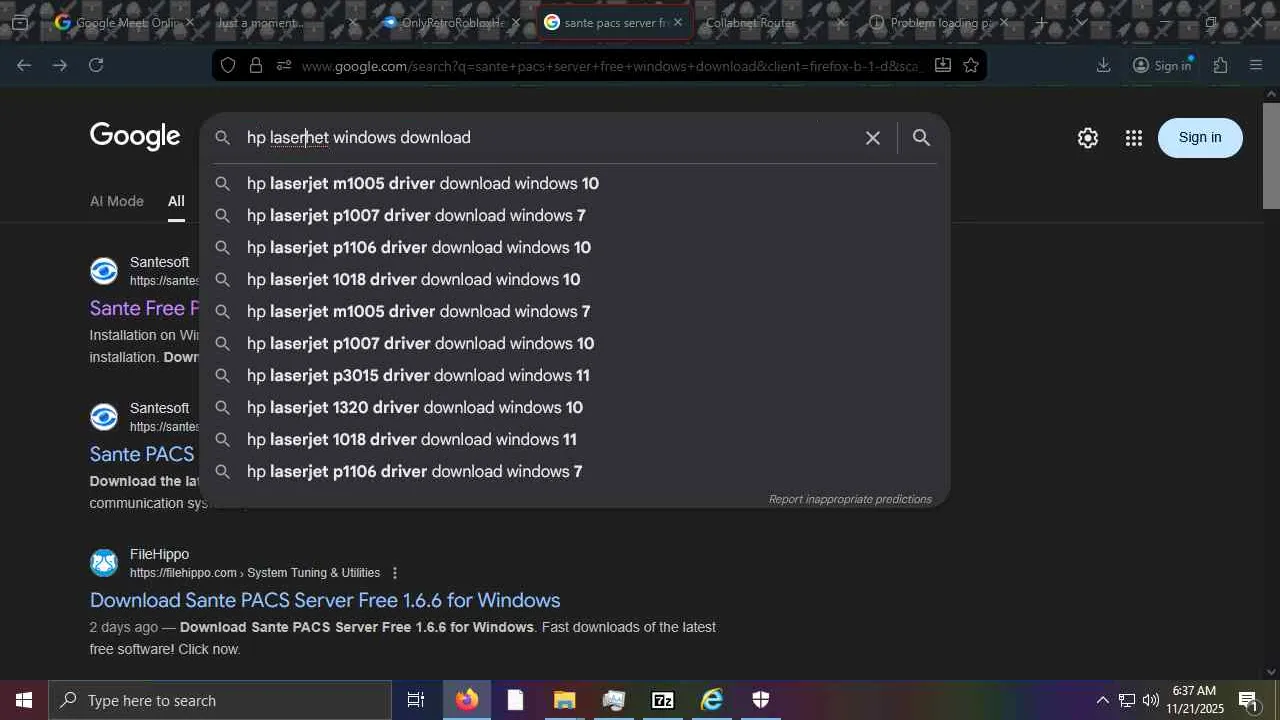Open tracking protection shield in address bar
This screenshot has height=720, width=1280.
click(x=228, y=65)
